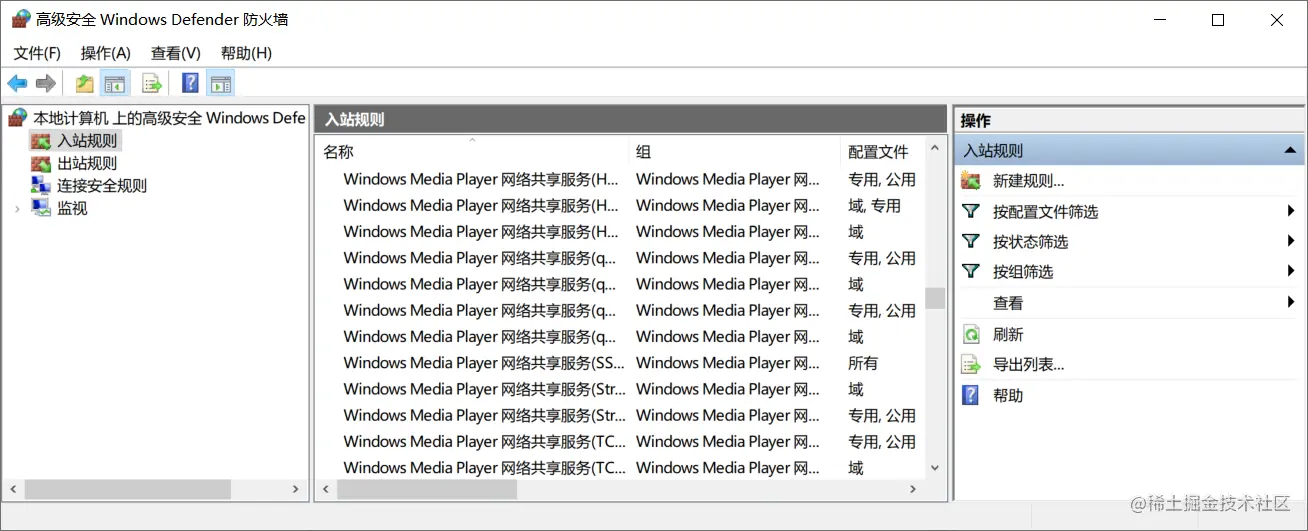Collapse the 入站规则 section in actions pane

pos(1292,150)
